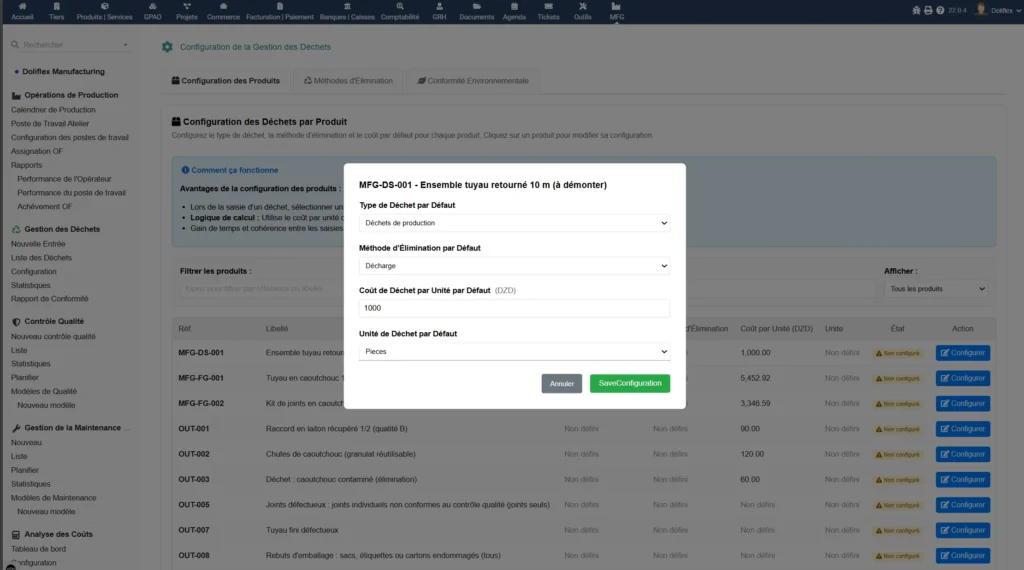Image resolution: width=1024 pixels, height=570 pixels.
Task: Click the 5,452.92 cost cell
Action: tap(755, 378)
